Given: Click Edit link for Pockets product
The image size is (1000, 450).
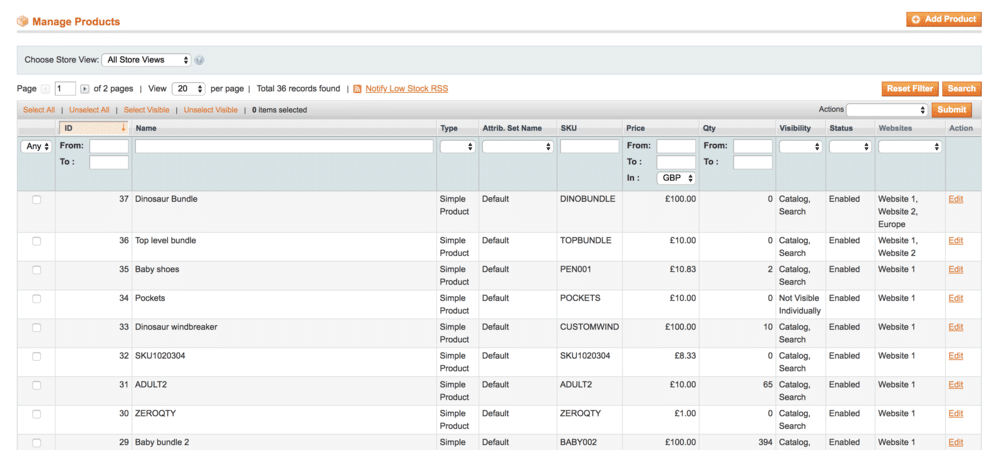Looking at the screenshot, I should tap(955, 298).
